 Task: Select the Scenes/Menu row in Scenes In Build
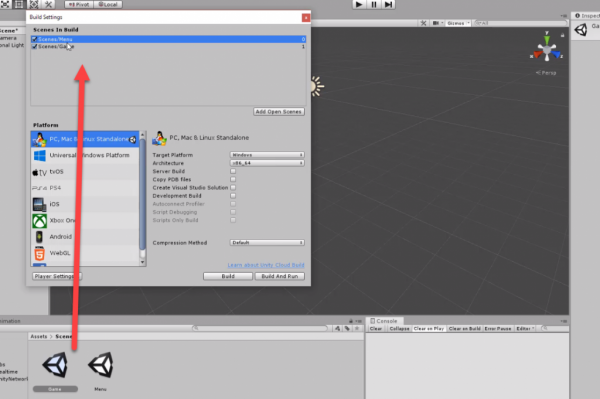click(168, 39)
